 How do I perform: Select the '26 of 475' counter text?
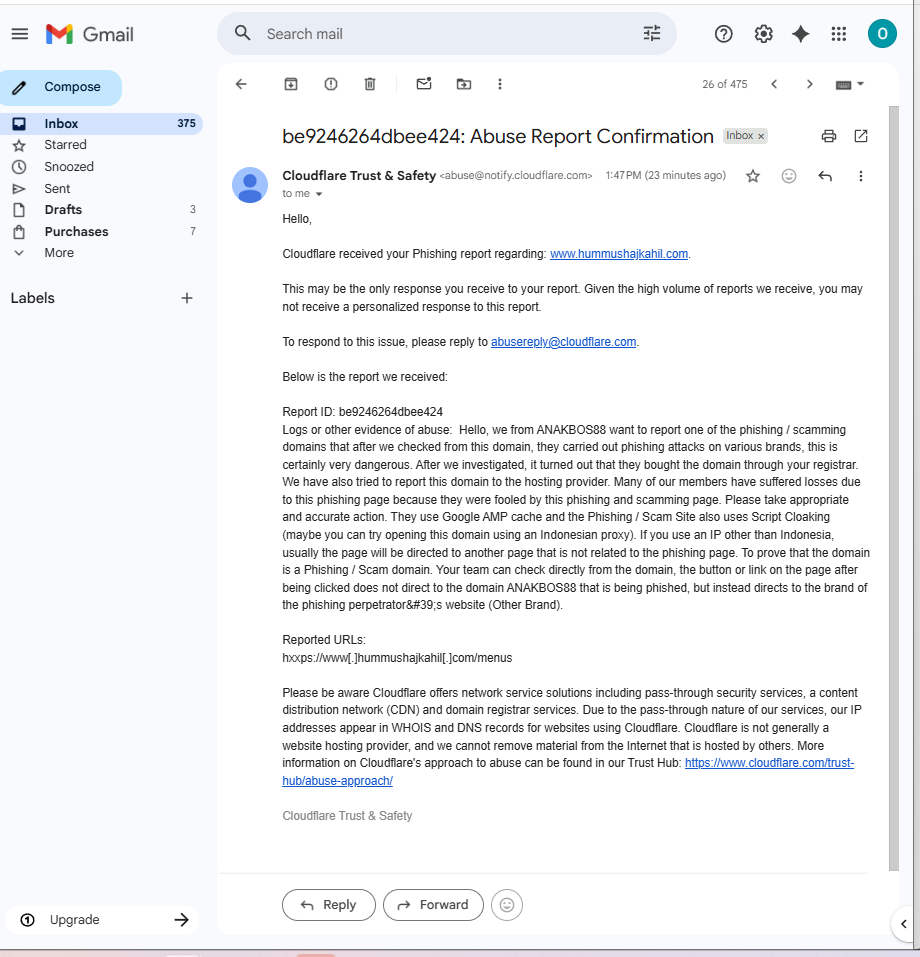coord(725,84)
